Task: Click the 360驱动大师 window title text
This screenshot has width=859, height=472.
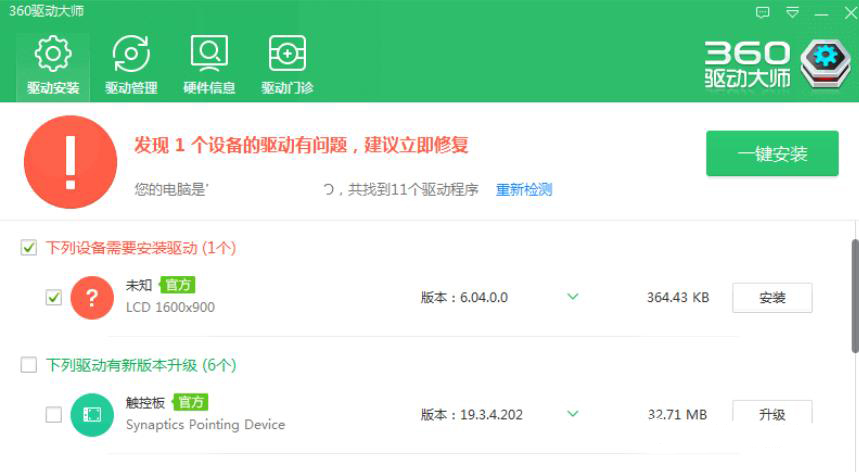Action: [x=46, y=11]
